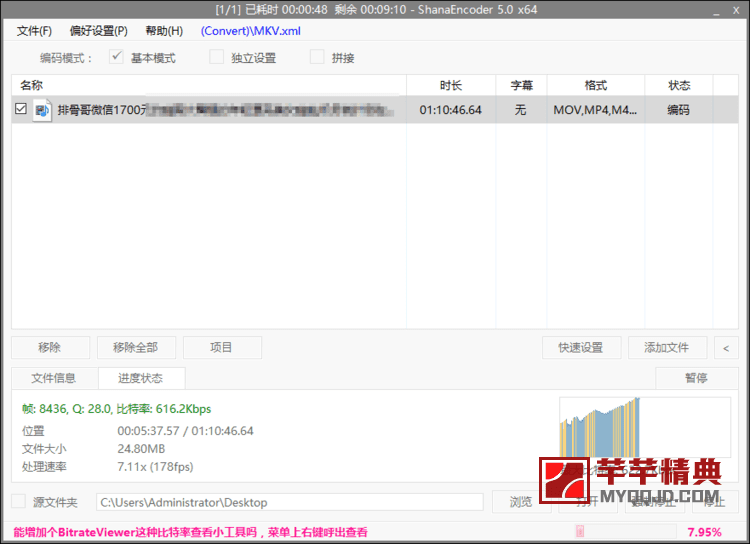Toggle the 基本模式 checkbox
The height and width of the screenshot is (544, 750).
pos(116,57)
